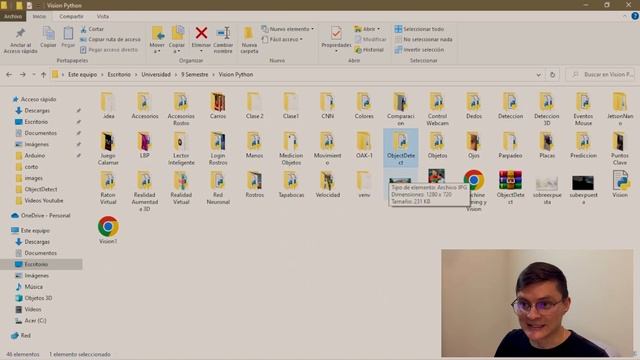Switch to the Inicio tab
The width and height of the screenshot is (640, 360).
[39, 16]
